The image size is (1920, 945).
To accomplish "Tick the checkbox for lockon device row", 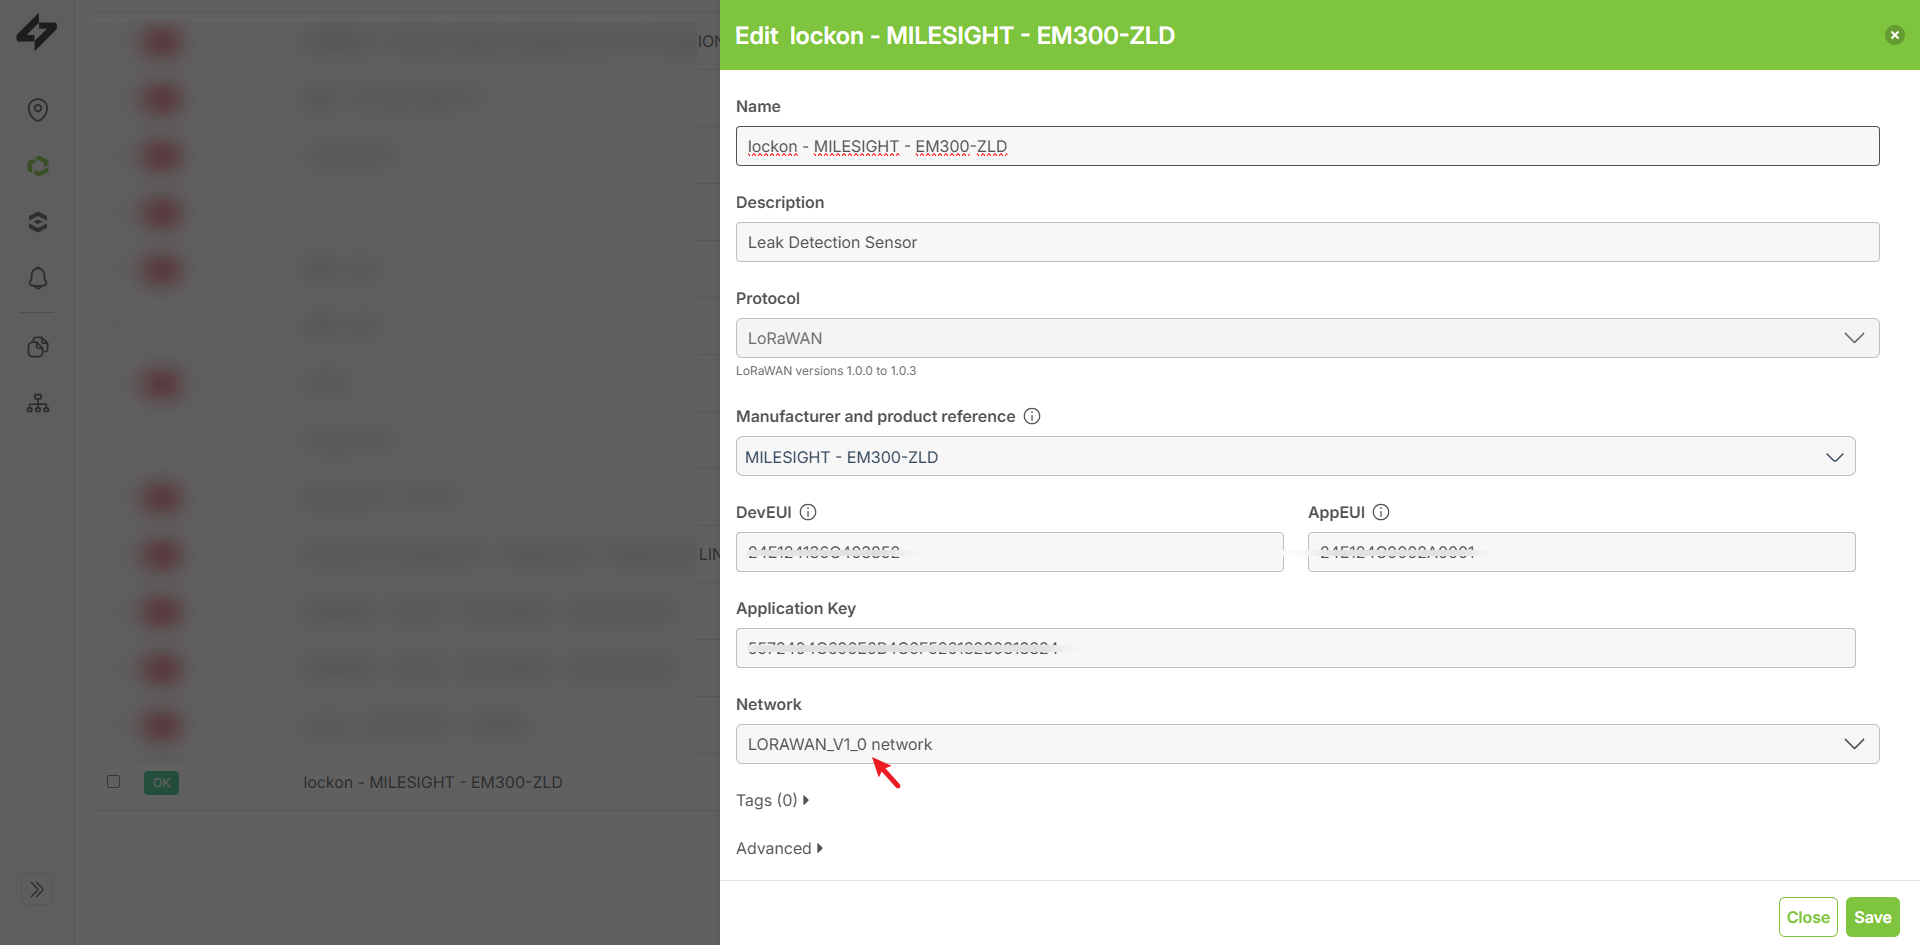I will 113,782.
